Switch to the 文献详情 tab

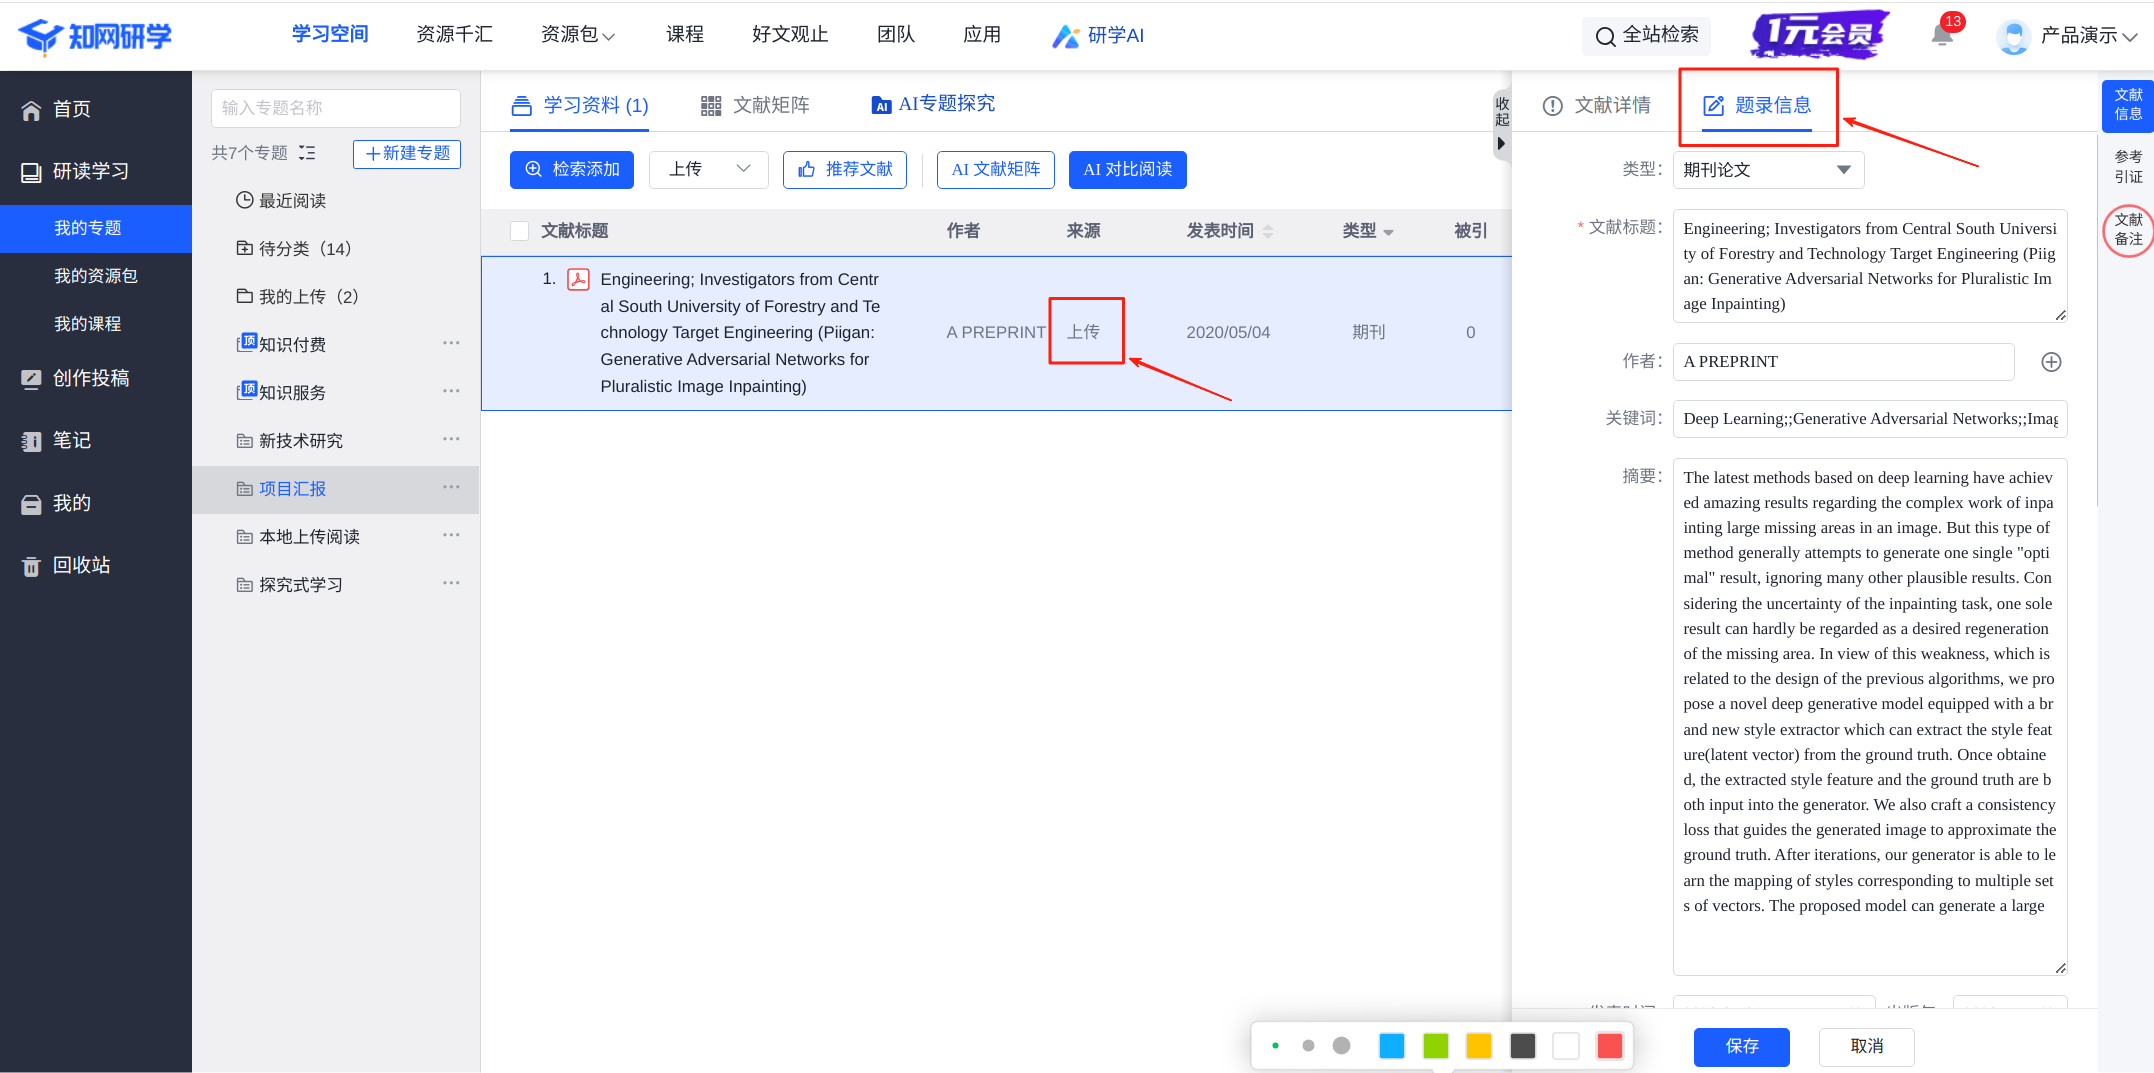point(1597,106)
